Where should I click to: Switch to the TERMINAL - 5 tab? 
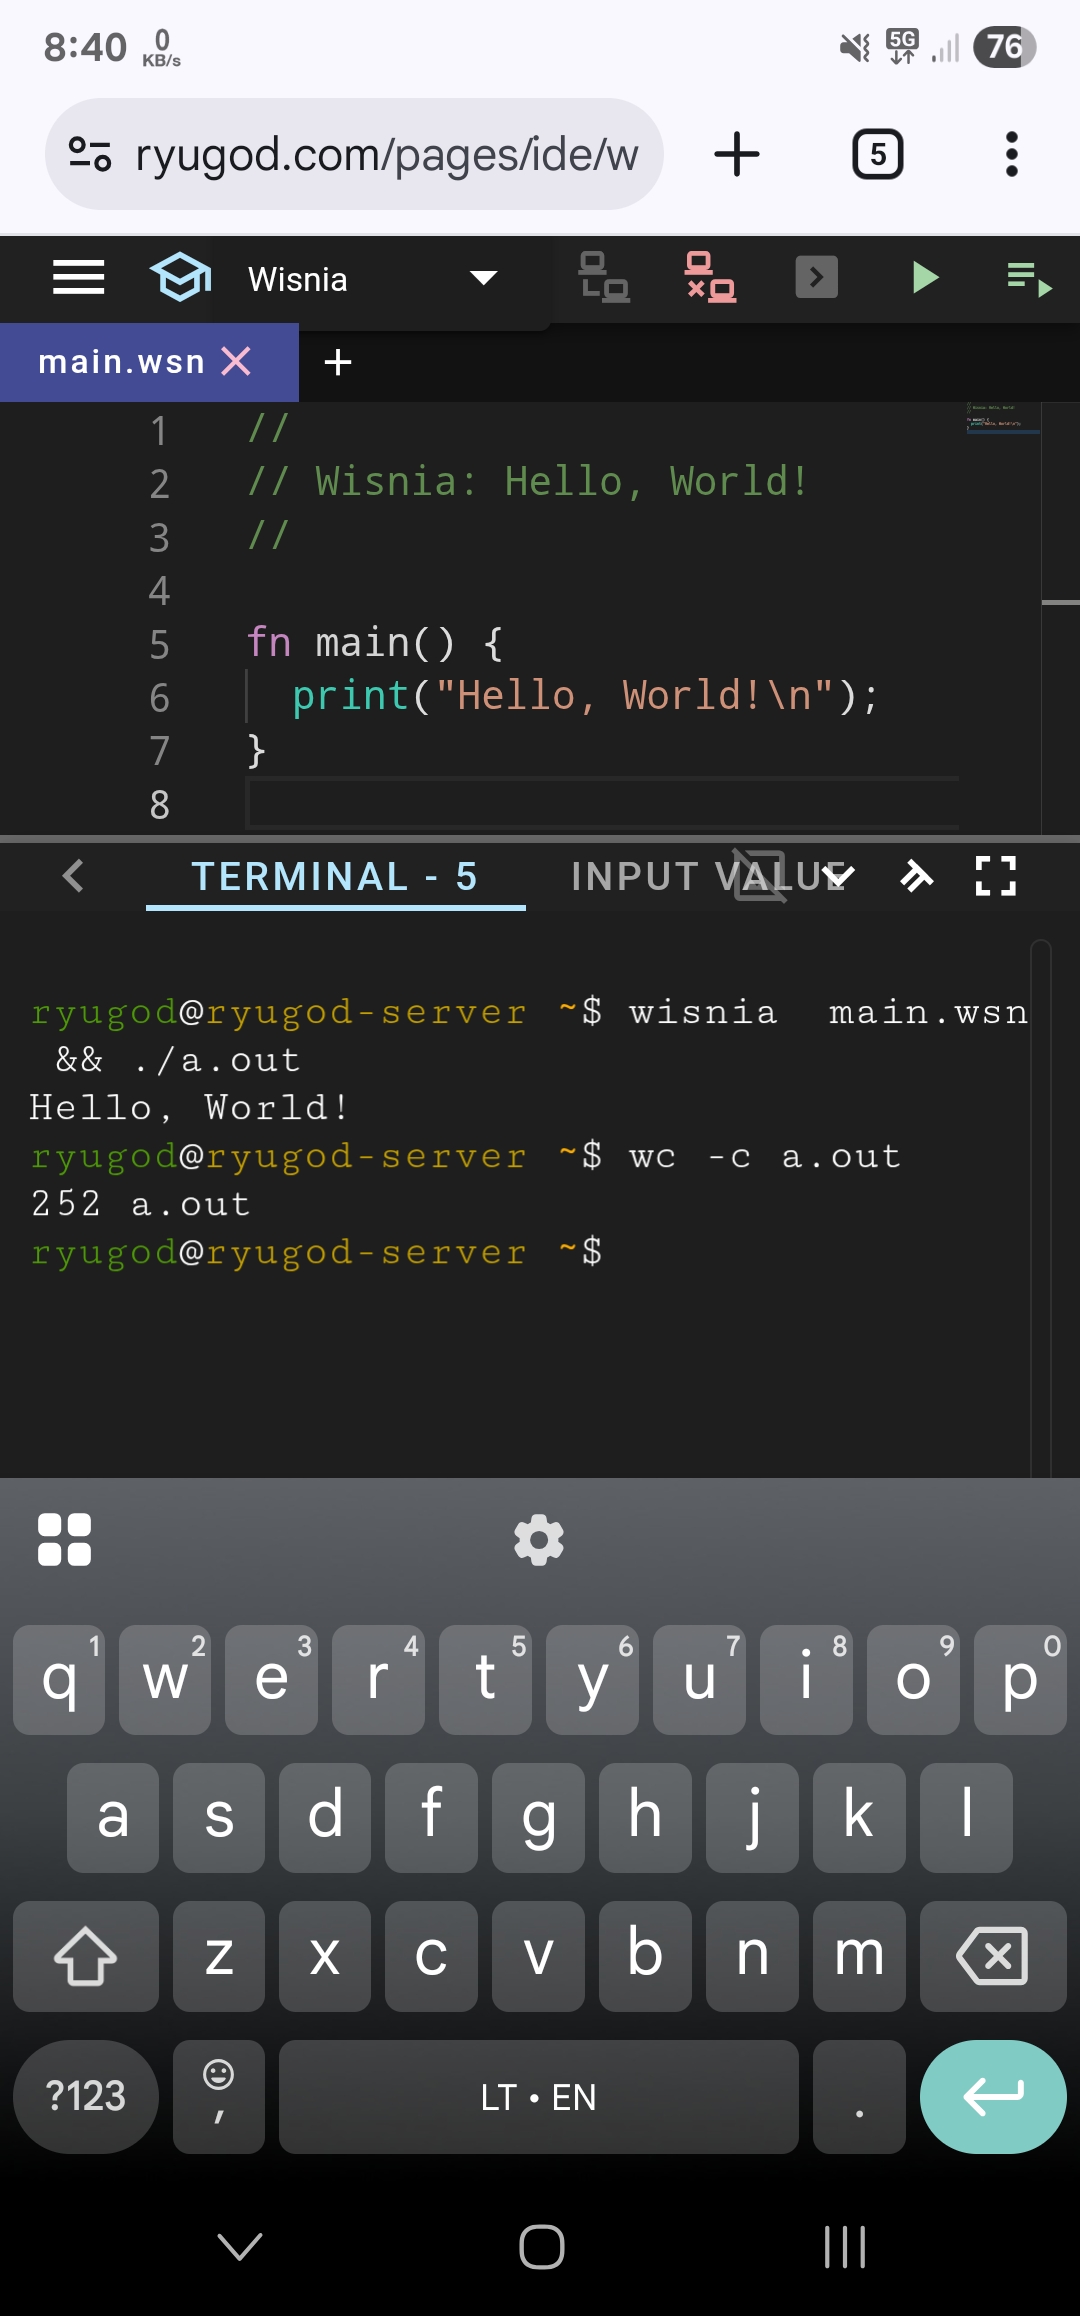tap(335, 877)
